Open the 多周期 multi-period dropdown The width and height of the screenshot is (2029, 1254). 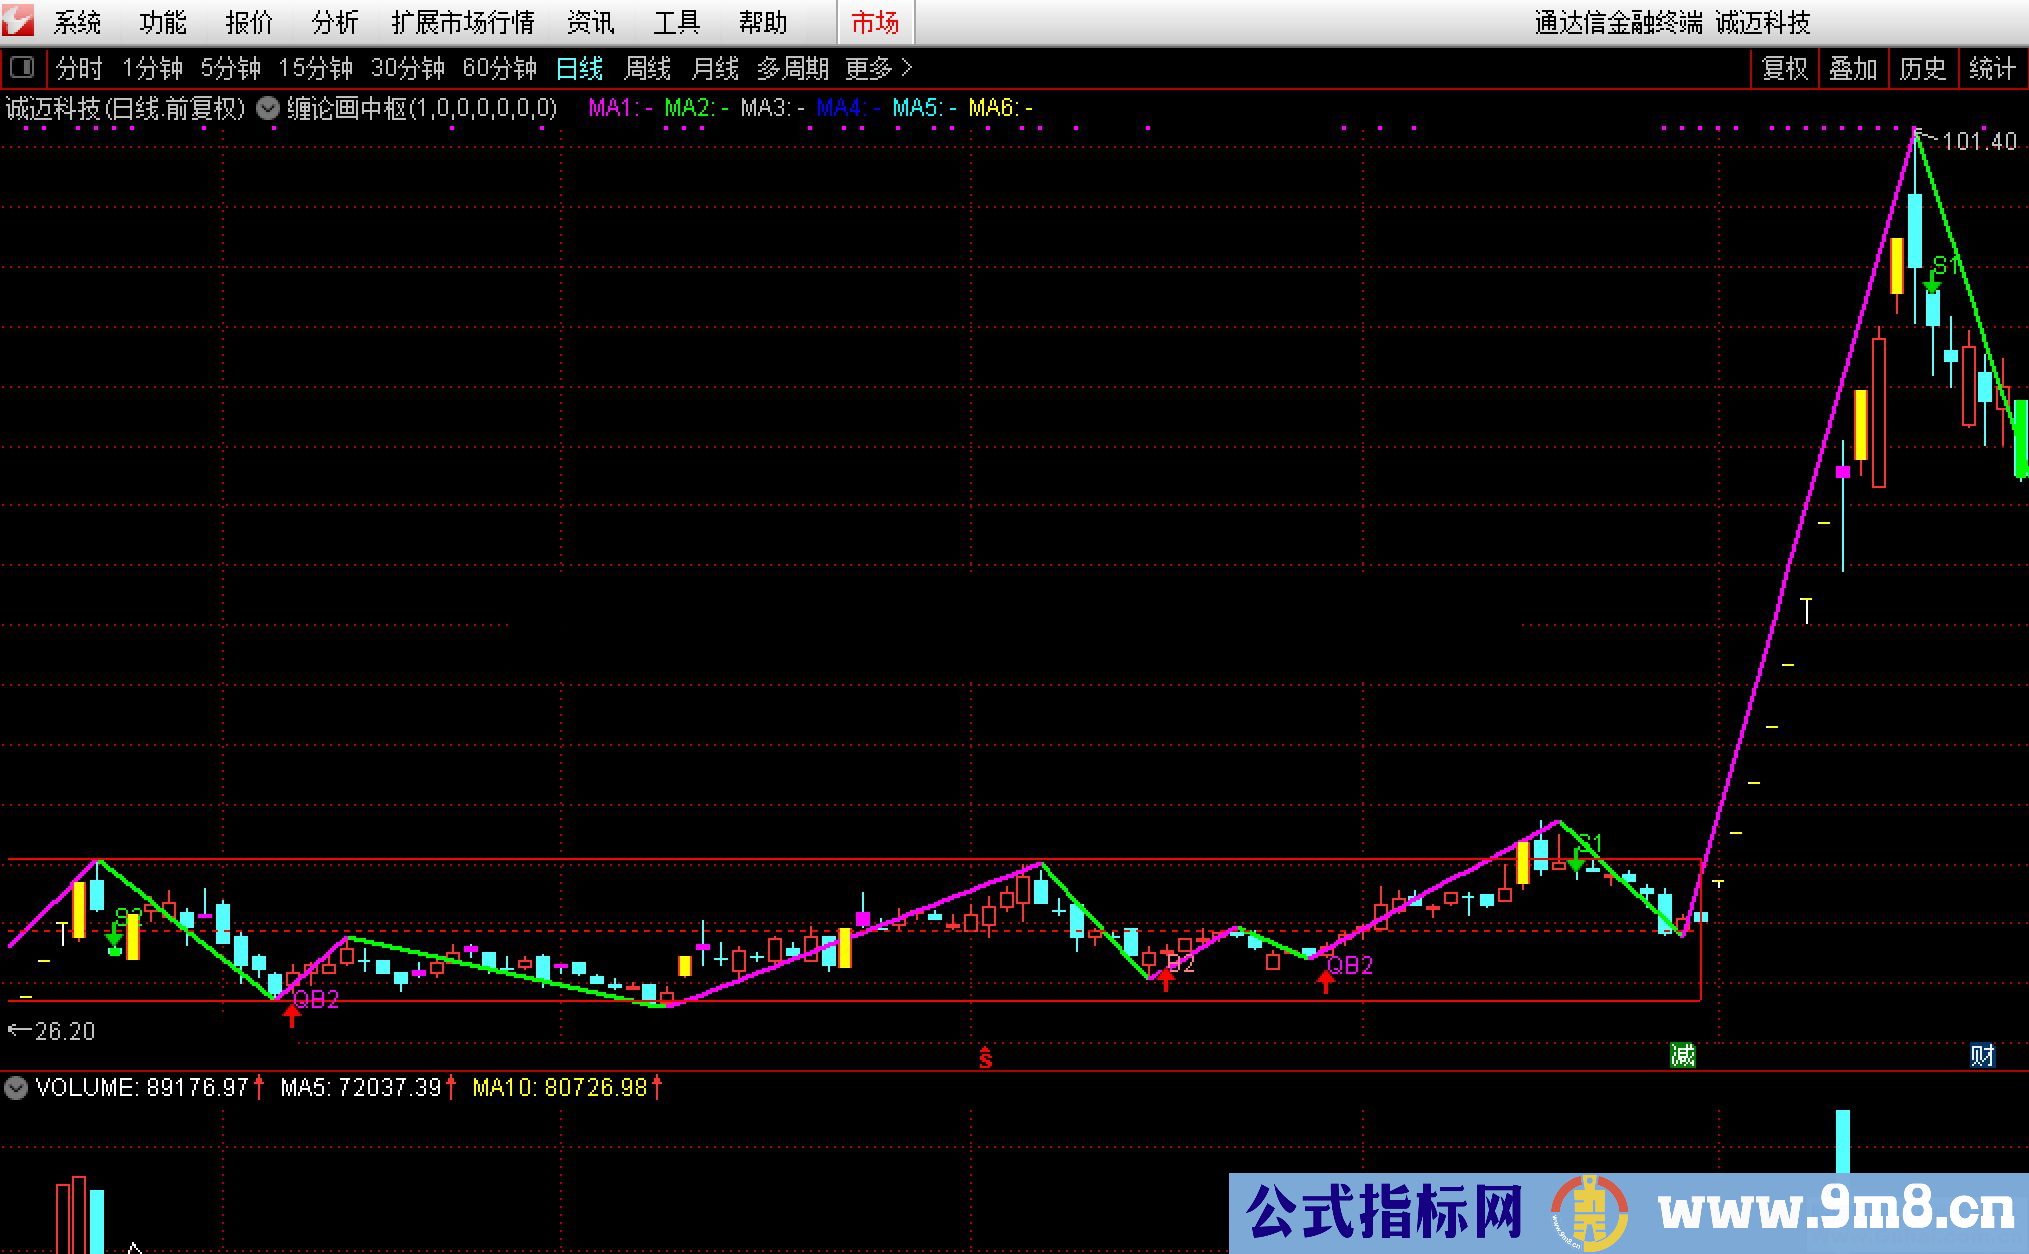click(x=793, y=69)
